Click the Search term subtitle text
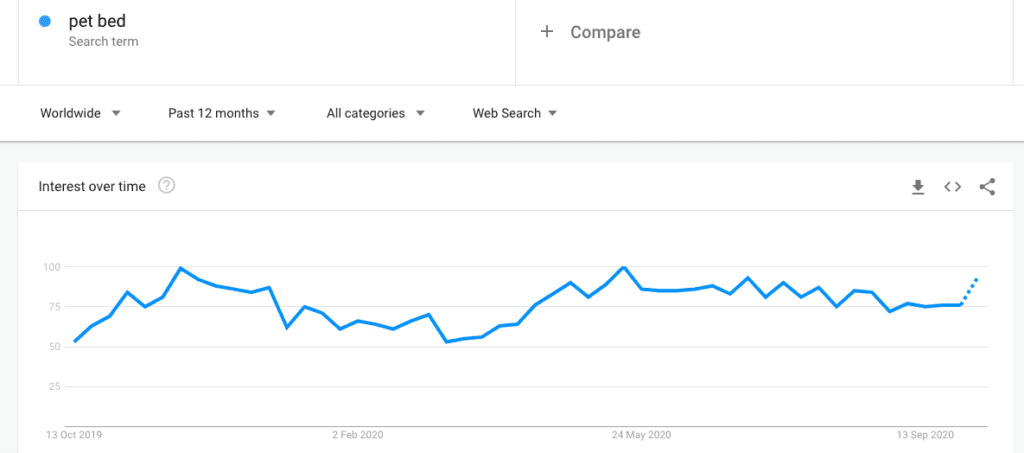 point(103,42)
